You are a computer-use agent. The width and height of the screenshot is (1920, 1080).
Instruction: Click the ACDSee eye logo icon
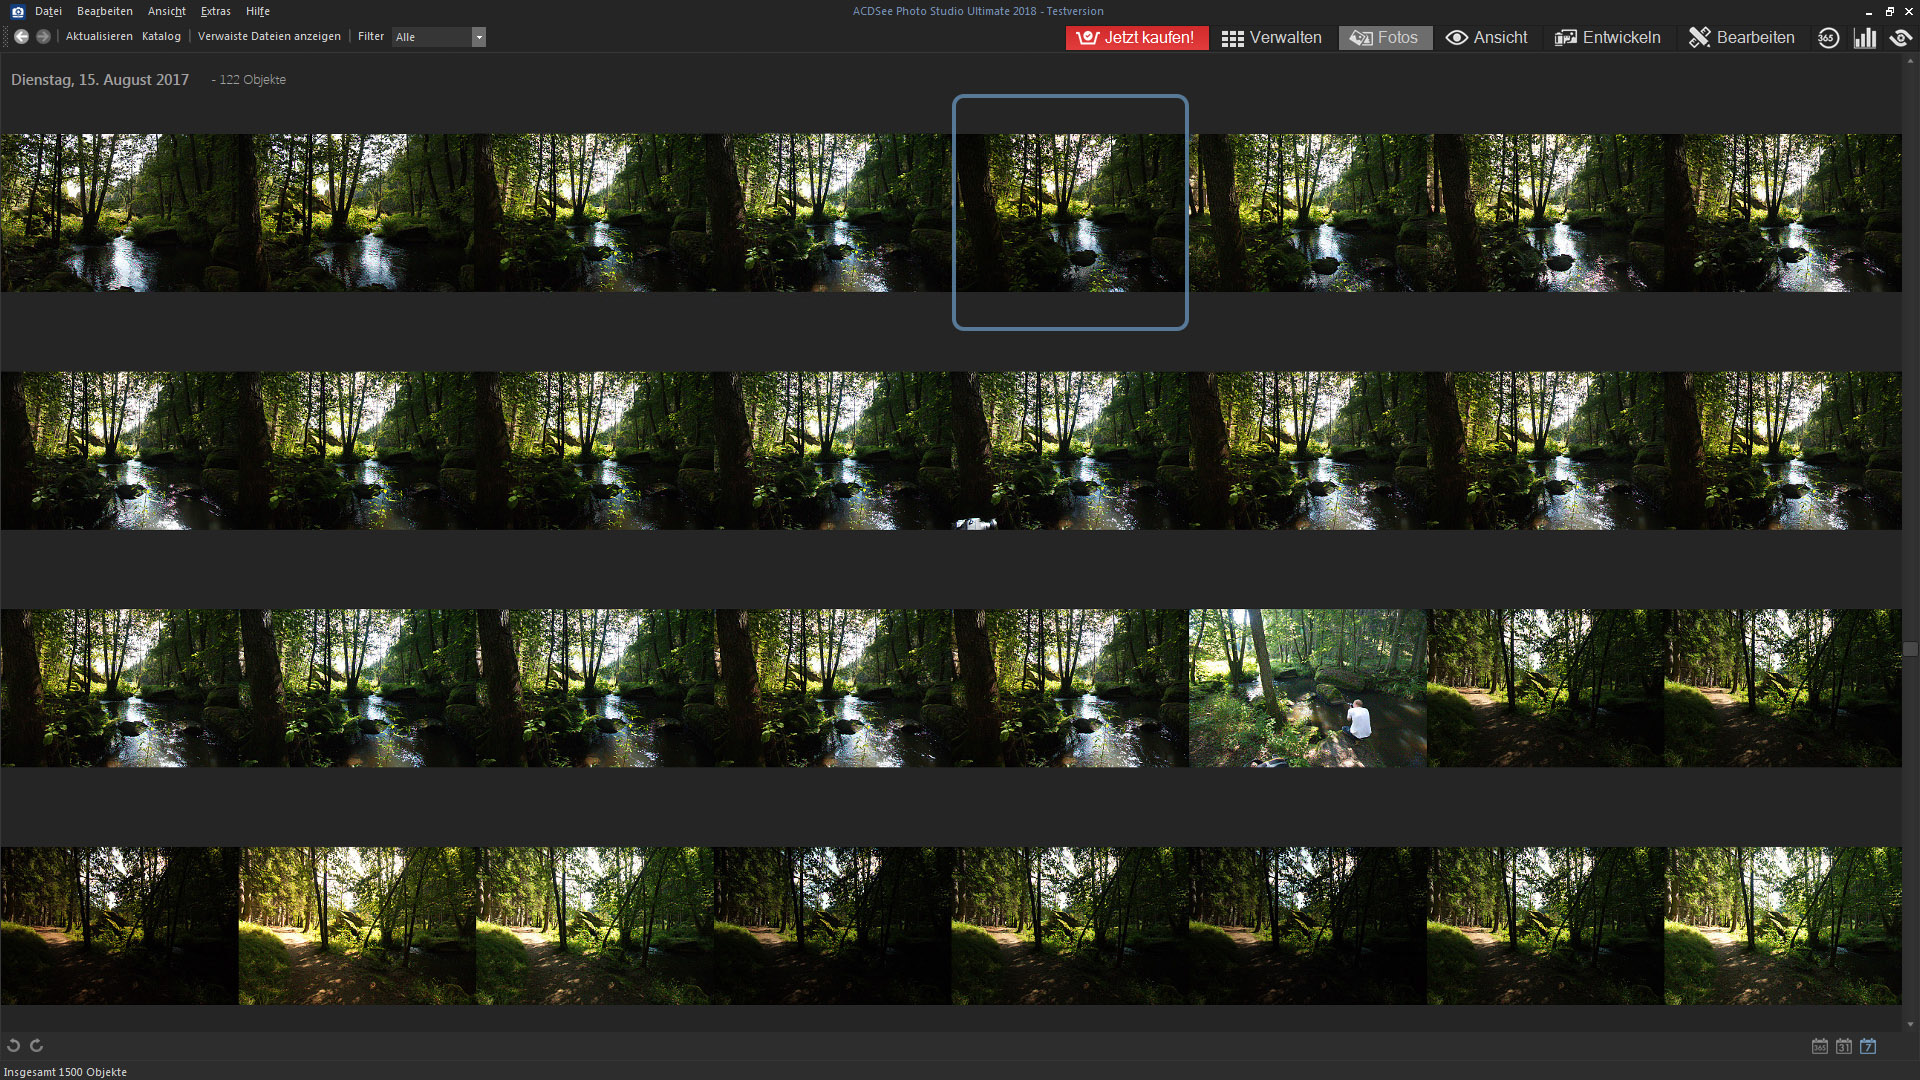point(1901,38)
